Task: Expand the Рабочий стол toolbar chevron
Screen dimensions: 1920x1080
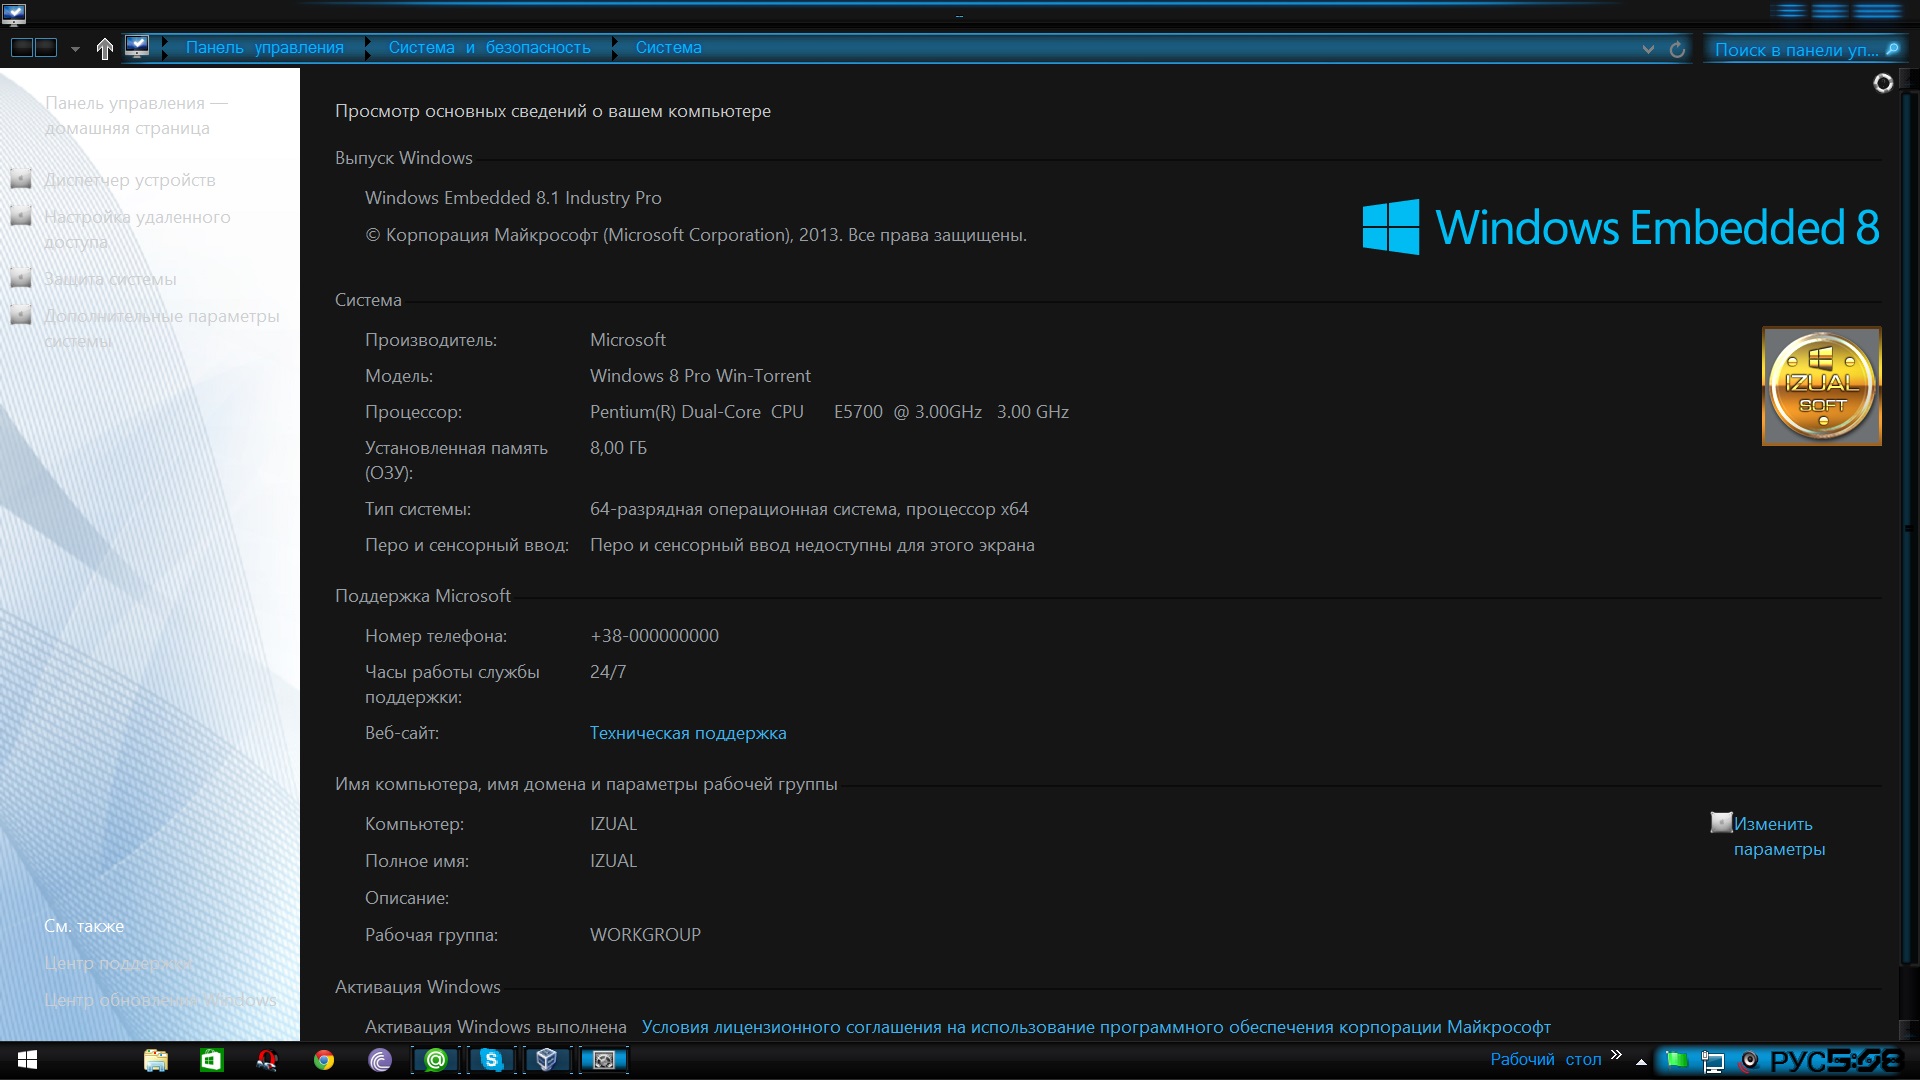Action: click(1616, 1055)
